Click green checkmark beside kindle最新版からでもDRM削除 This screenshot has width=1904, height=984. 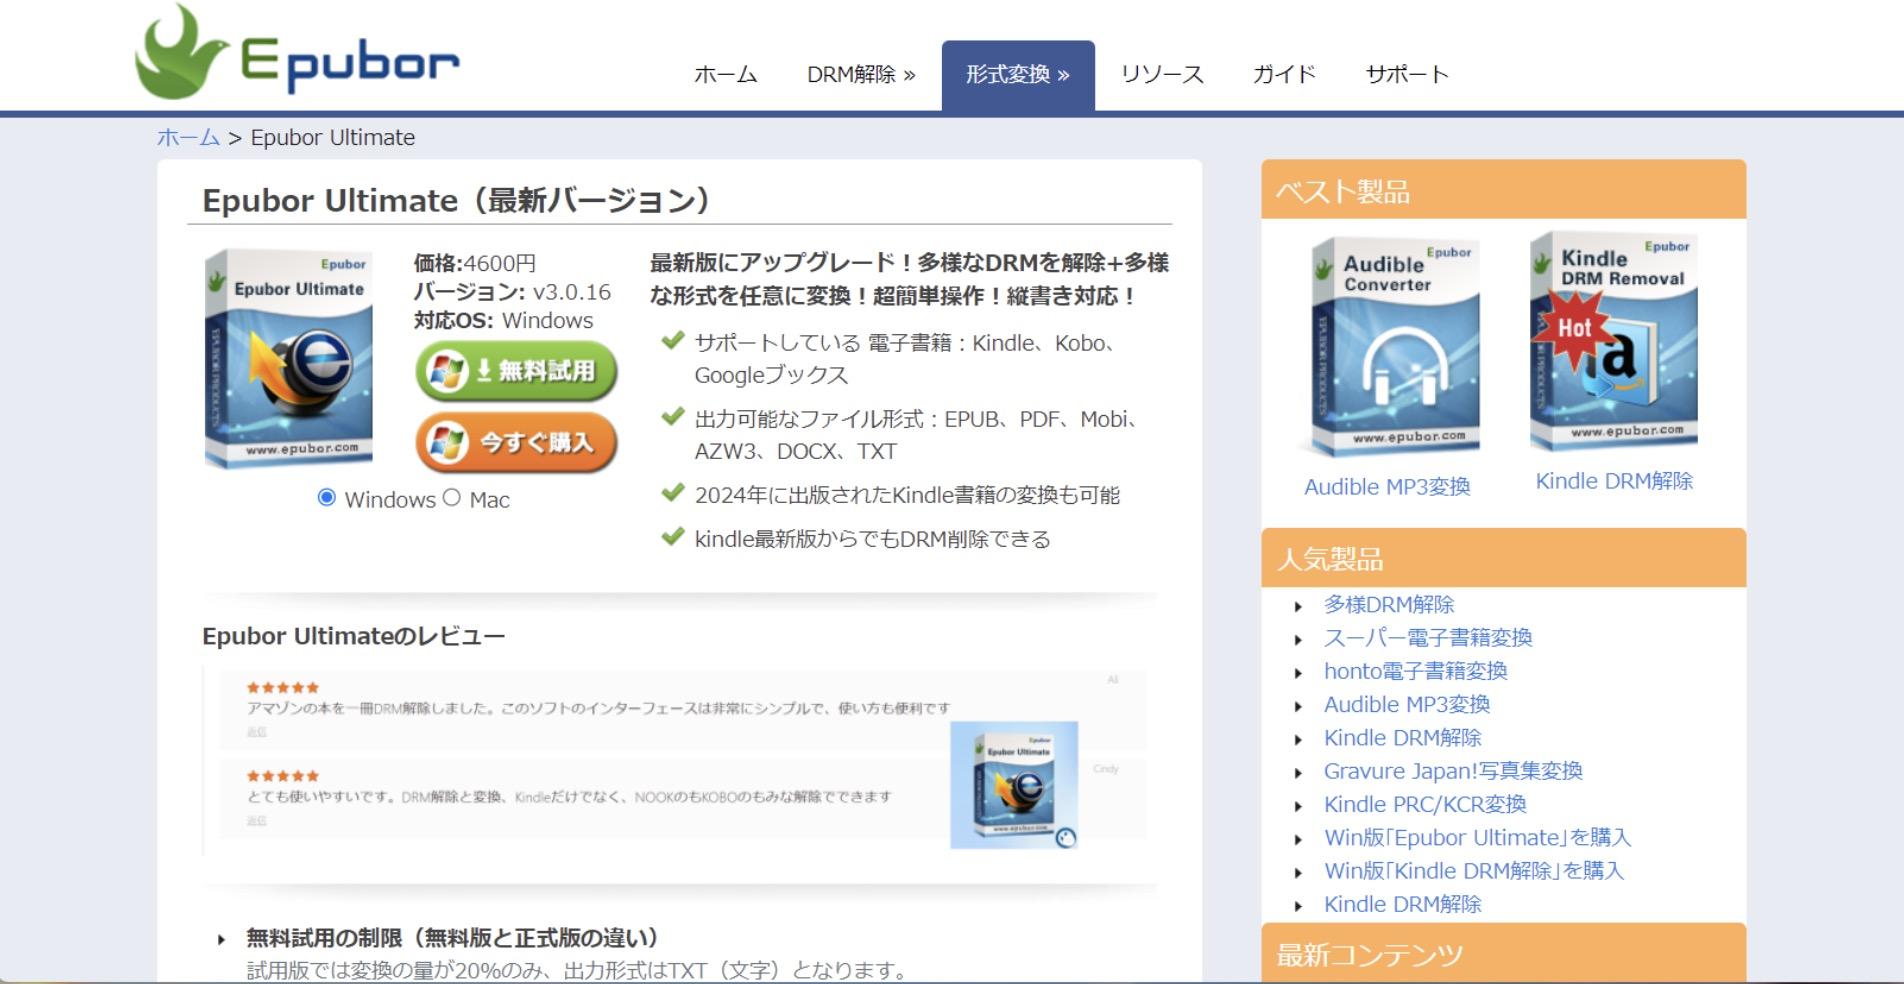pos(673,537)
